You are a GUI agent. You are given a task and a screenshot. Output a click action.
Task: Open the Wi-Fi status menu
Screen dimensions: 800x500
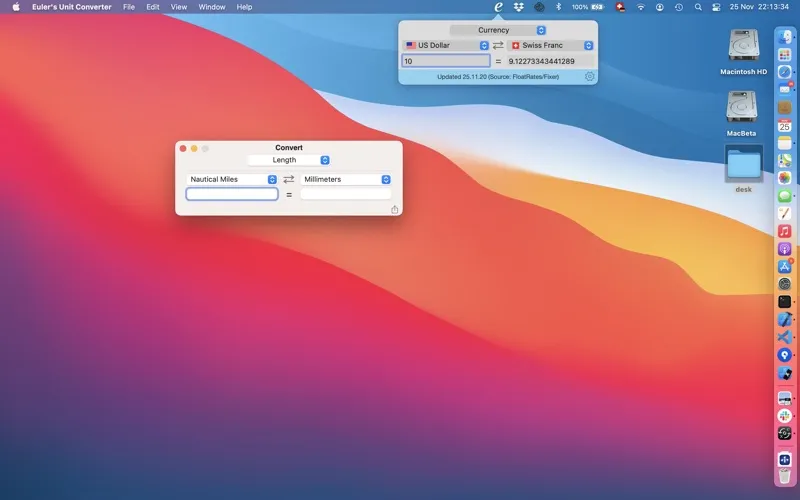pyautogui.click(x=641, y=7)
